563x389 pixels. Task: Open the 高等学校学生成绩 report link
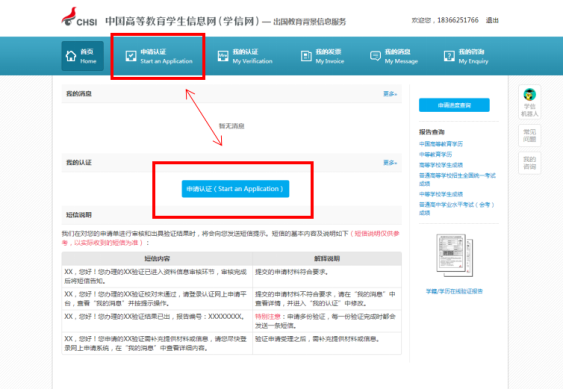[441, 165]
